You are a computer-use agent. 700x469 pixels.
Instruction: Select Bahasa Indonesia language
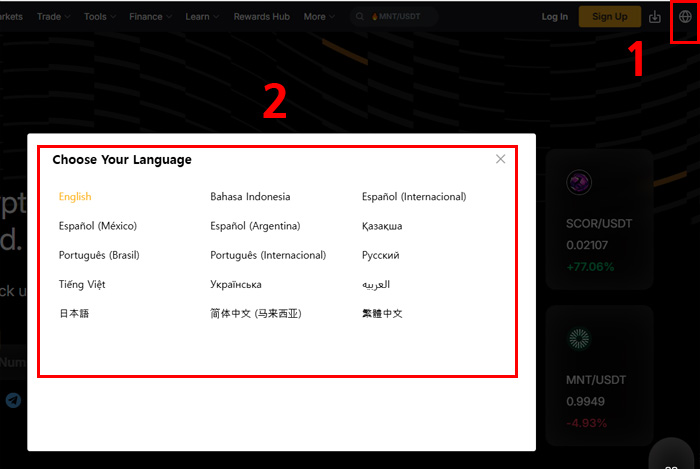(x=250, y=197)
